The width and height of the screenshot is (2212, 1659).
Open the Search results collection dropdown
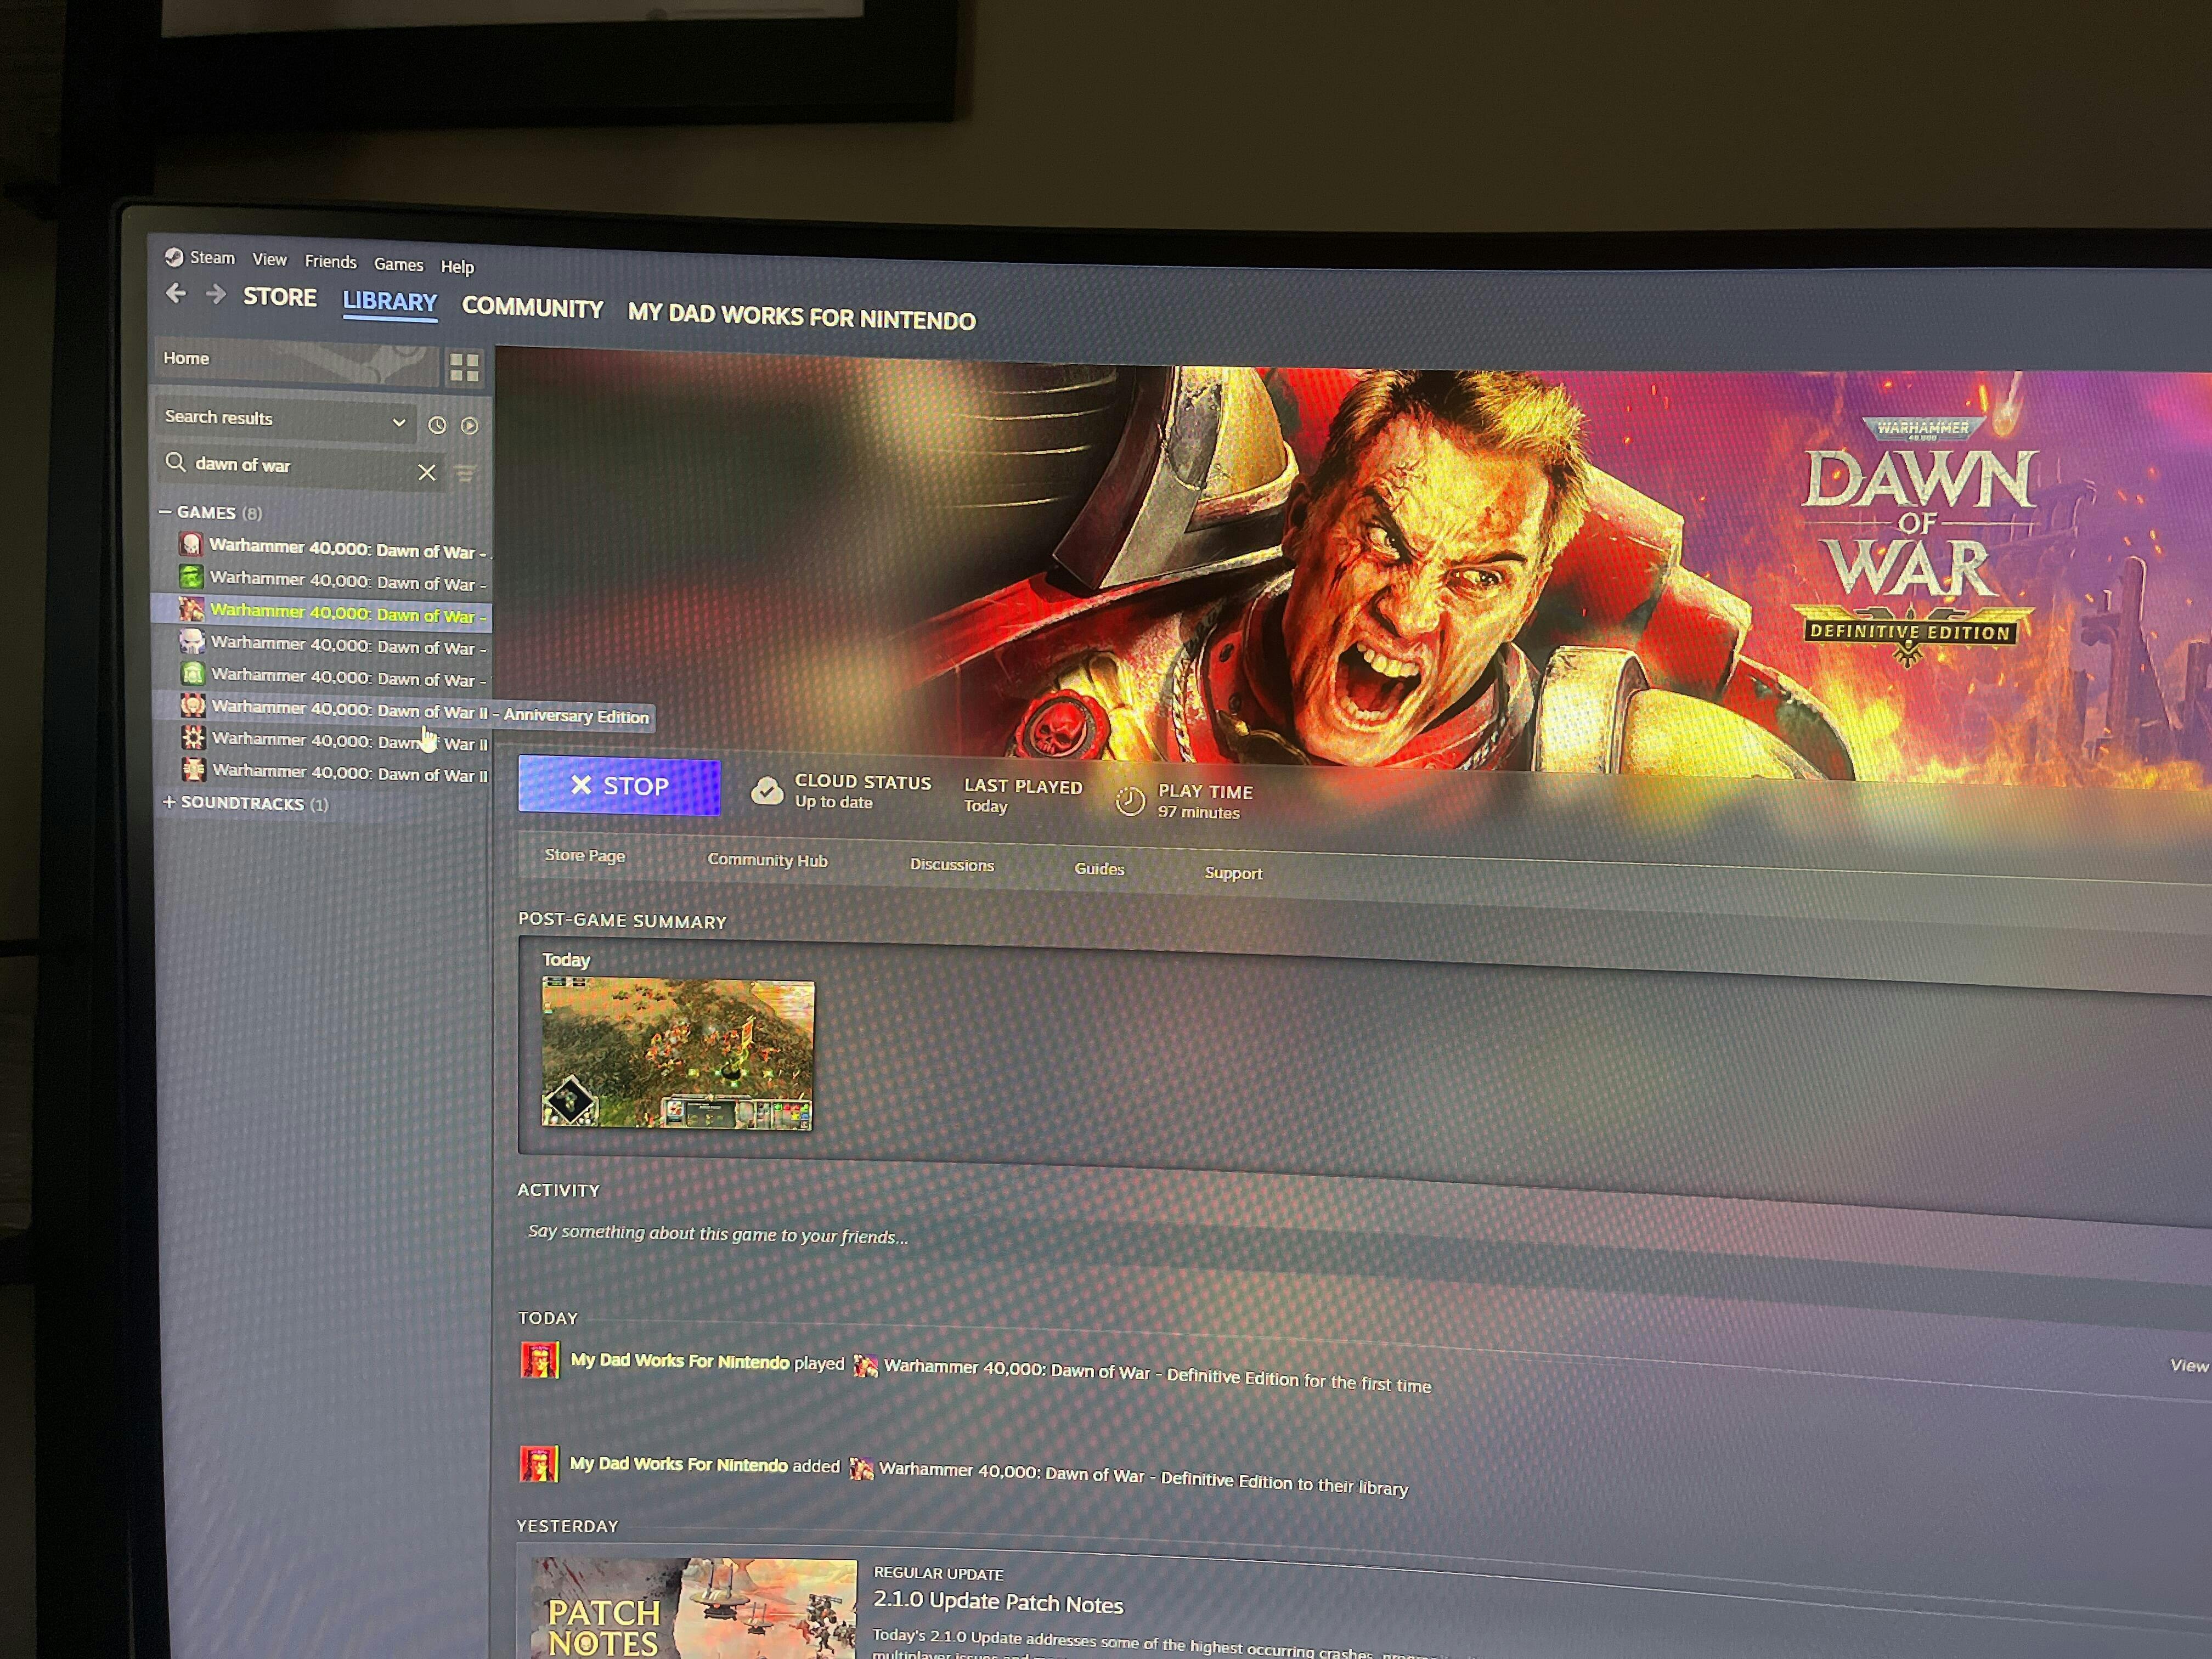coord(285,419)
